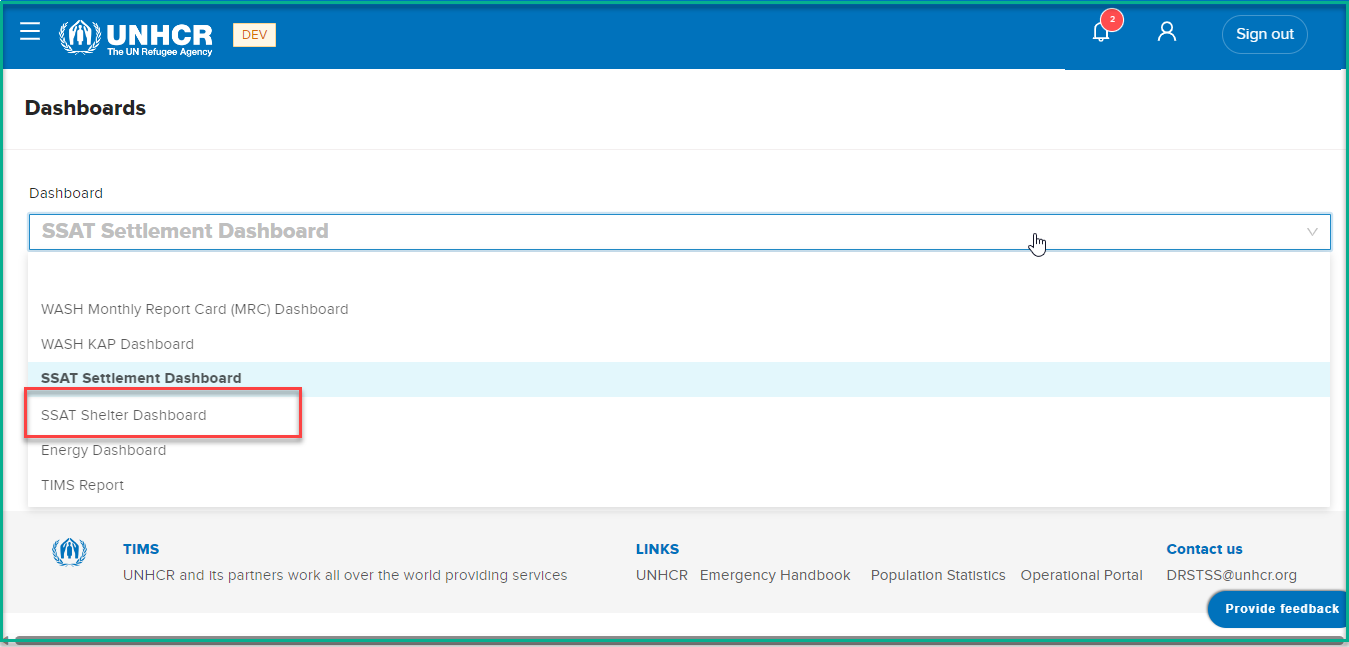Select SSAT Settlement Dashboard option
Screen dimensions: 1349x647
pyautogui.click(x=679, y=379)
